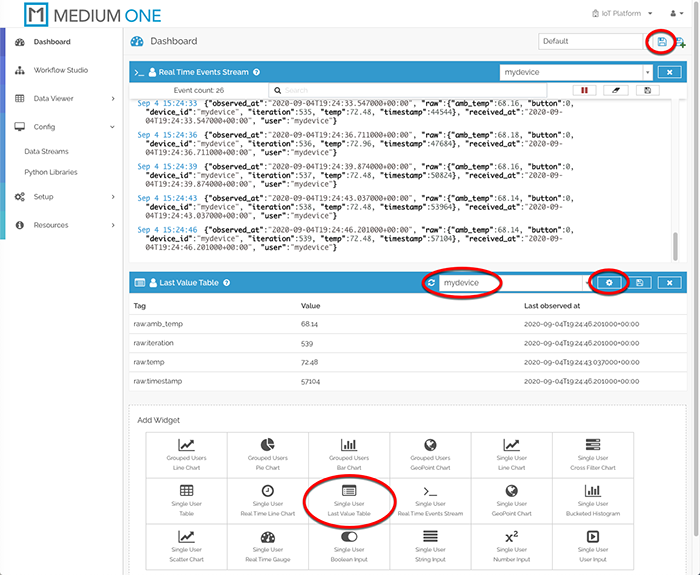Save the Last Value Table widget
The height and width of the screenshot is (575, 700).
(640, 283)
